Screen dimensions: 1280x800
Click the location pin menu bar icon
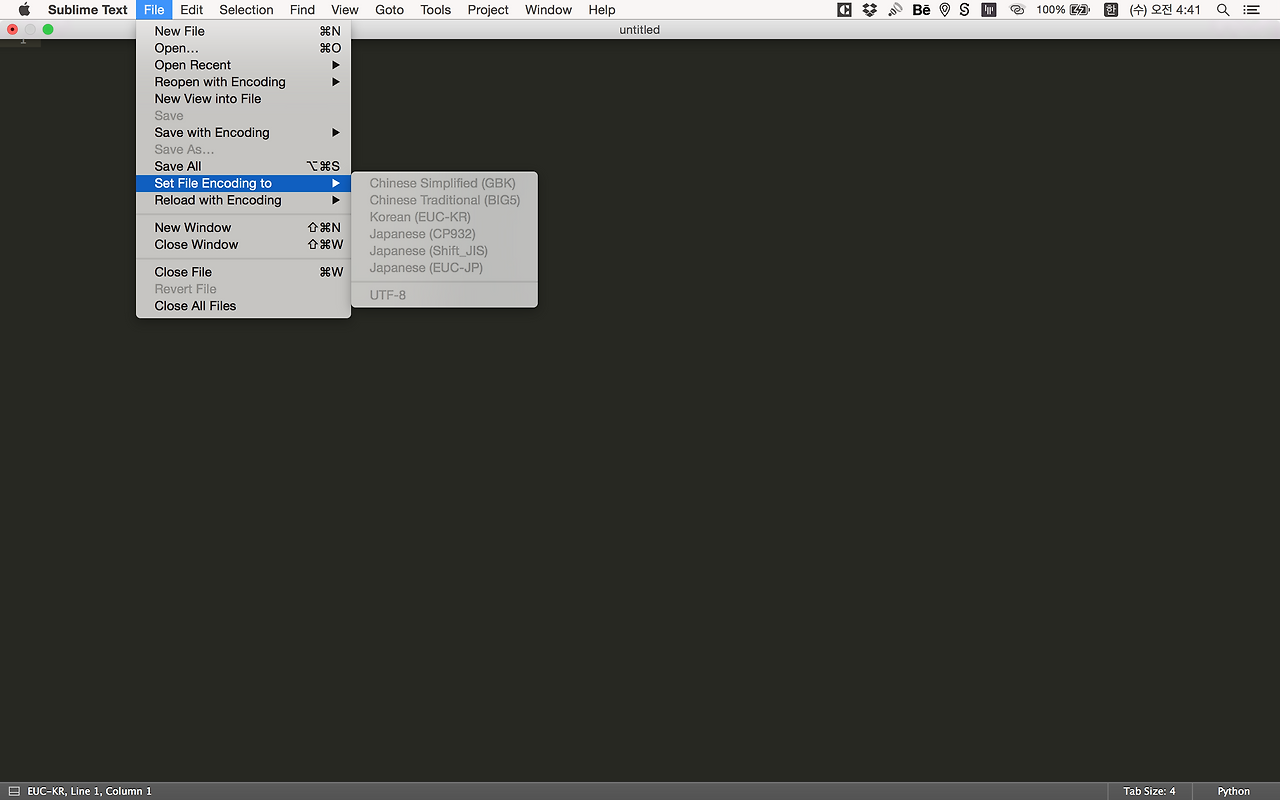(944, 10)
